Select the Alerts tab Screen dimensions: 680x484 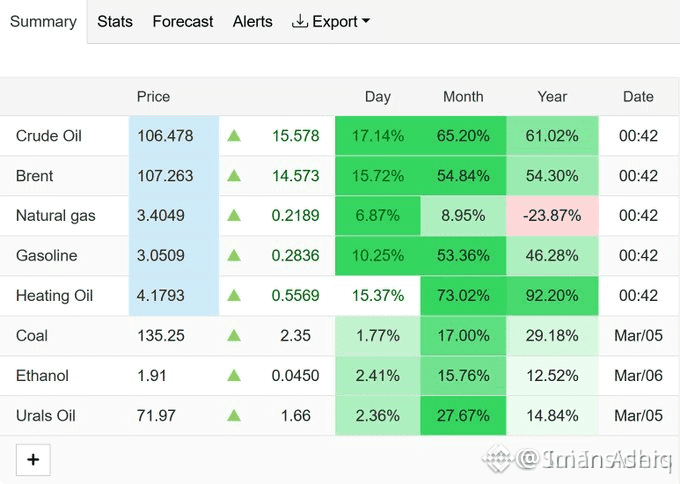(252, 21)
